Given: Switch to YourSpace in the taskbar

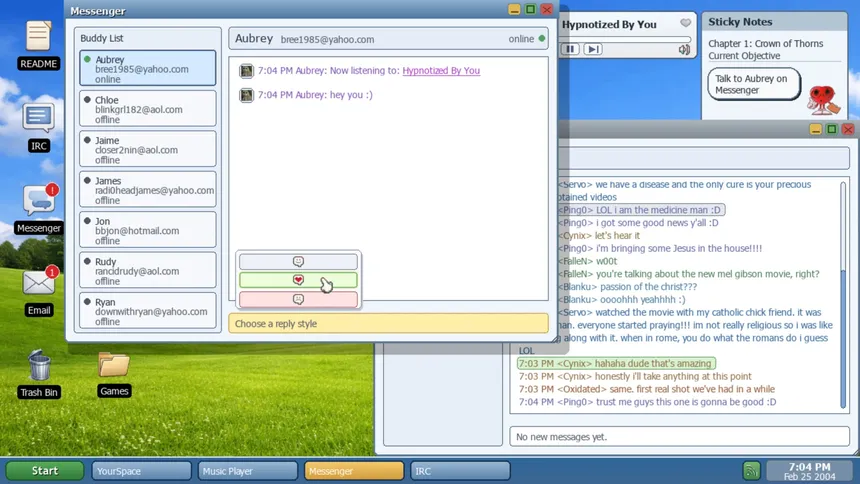Looking at the screenshot, I should click(141, 470).
